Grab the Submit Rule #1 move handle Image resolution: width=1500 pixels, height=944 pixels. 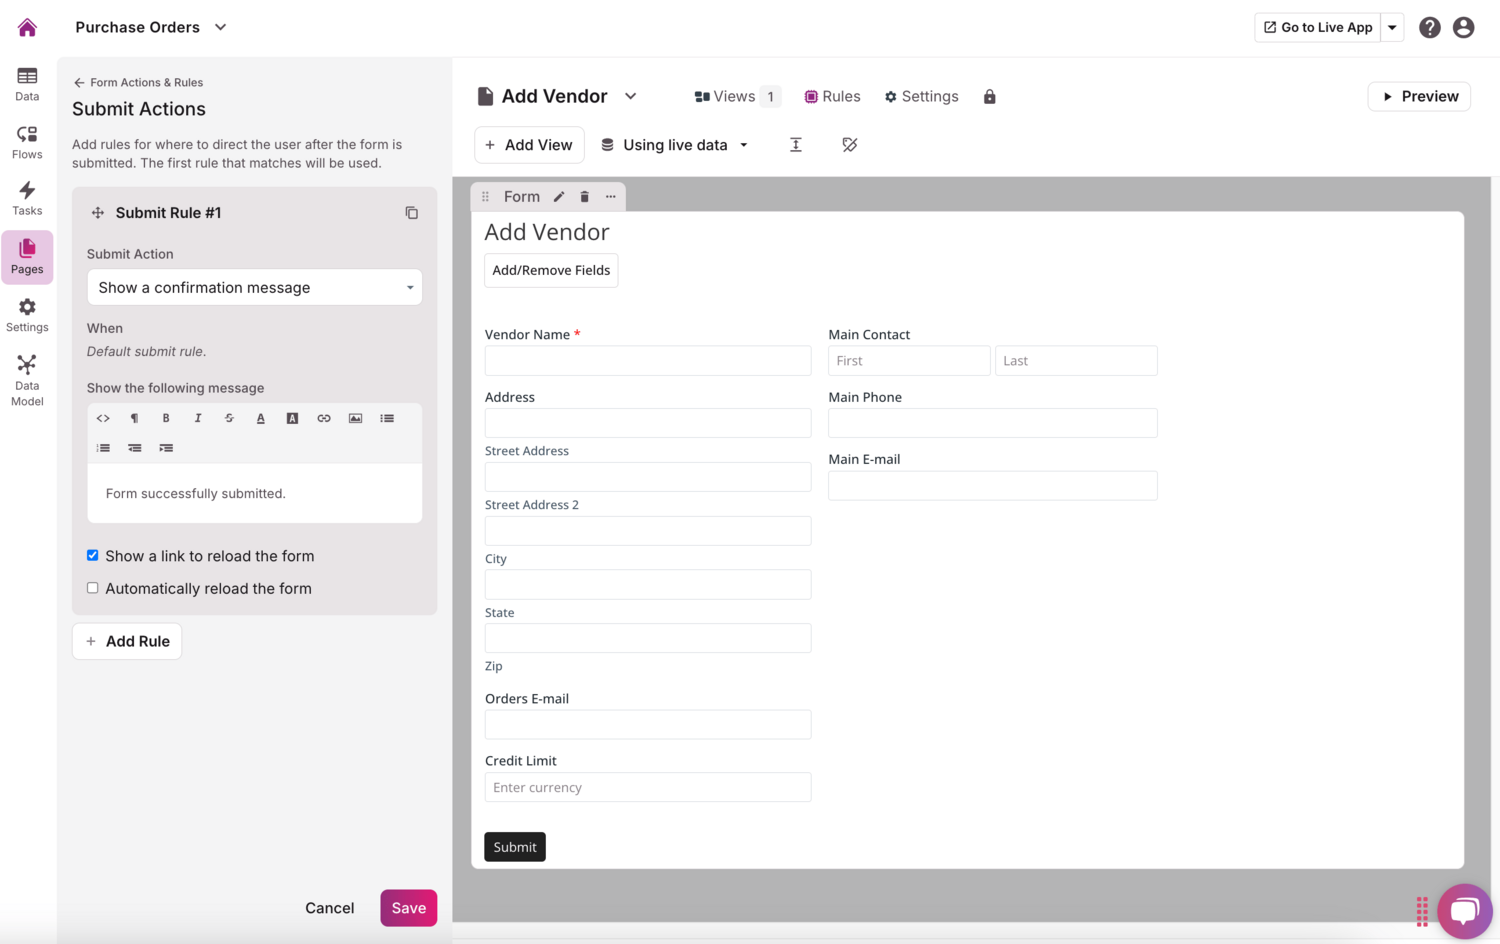[x=98, y=213]
